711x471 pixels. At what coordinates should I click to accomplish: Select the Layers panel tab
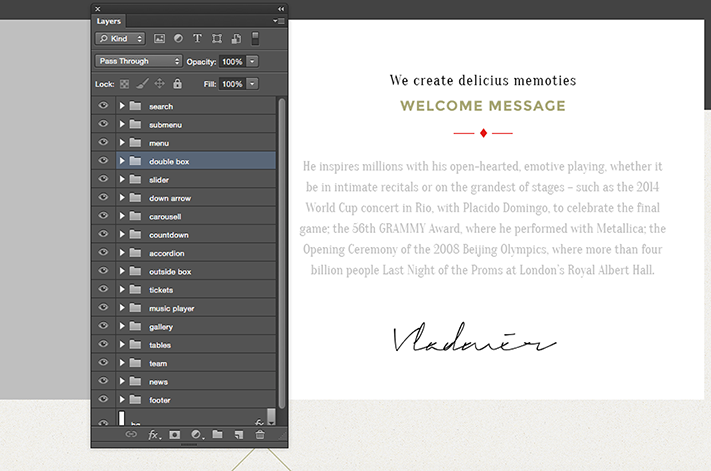coord(109,21)
